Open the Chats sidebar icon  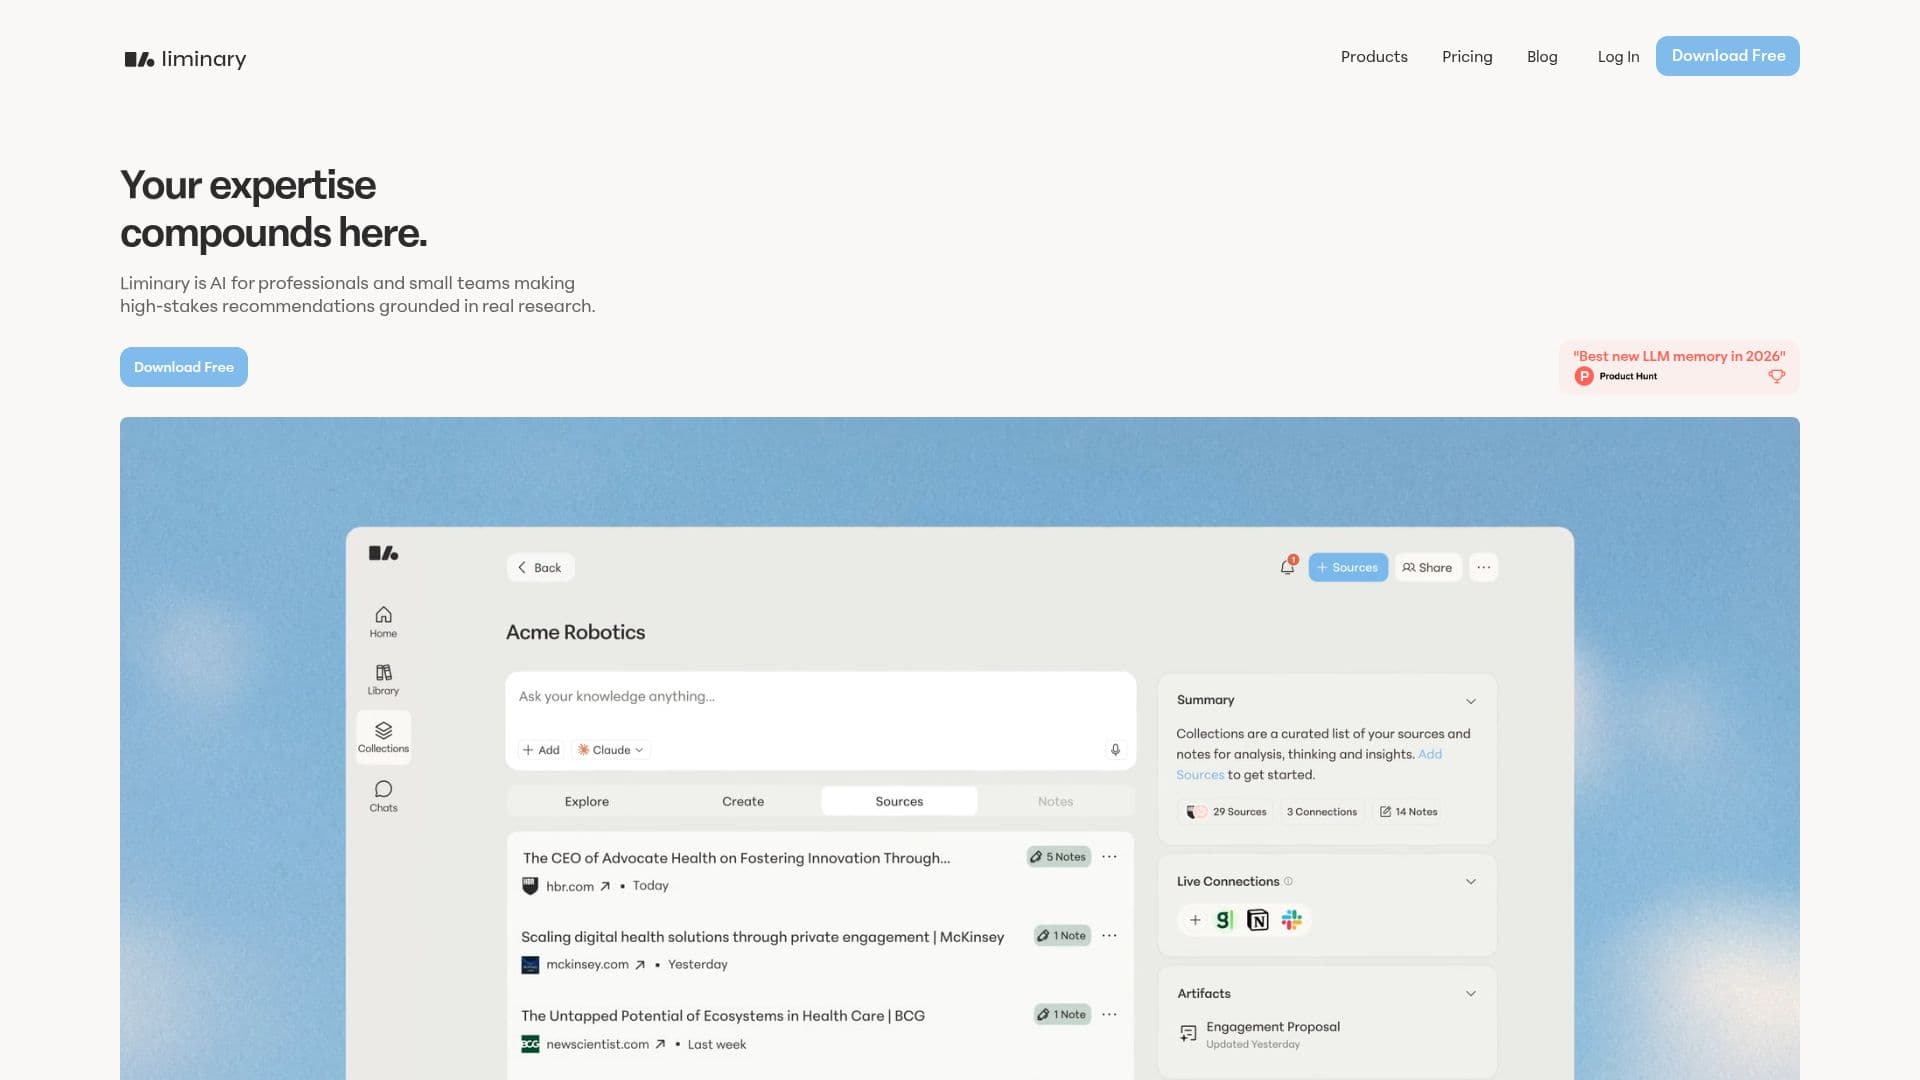pos(383,796)
